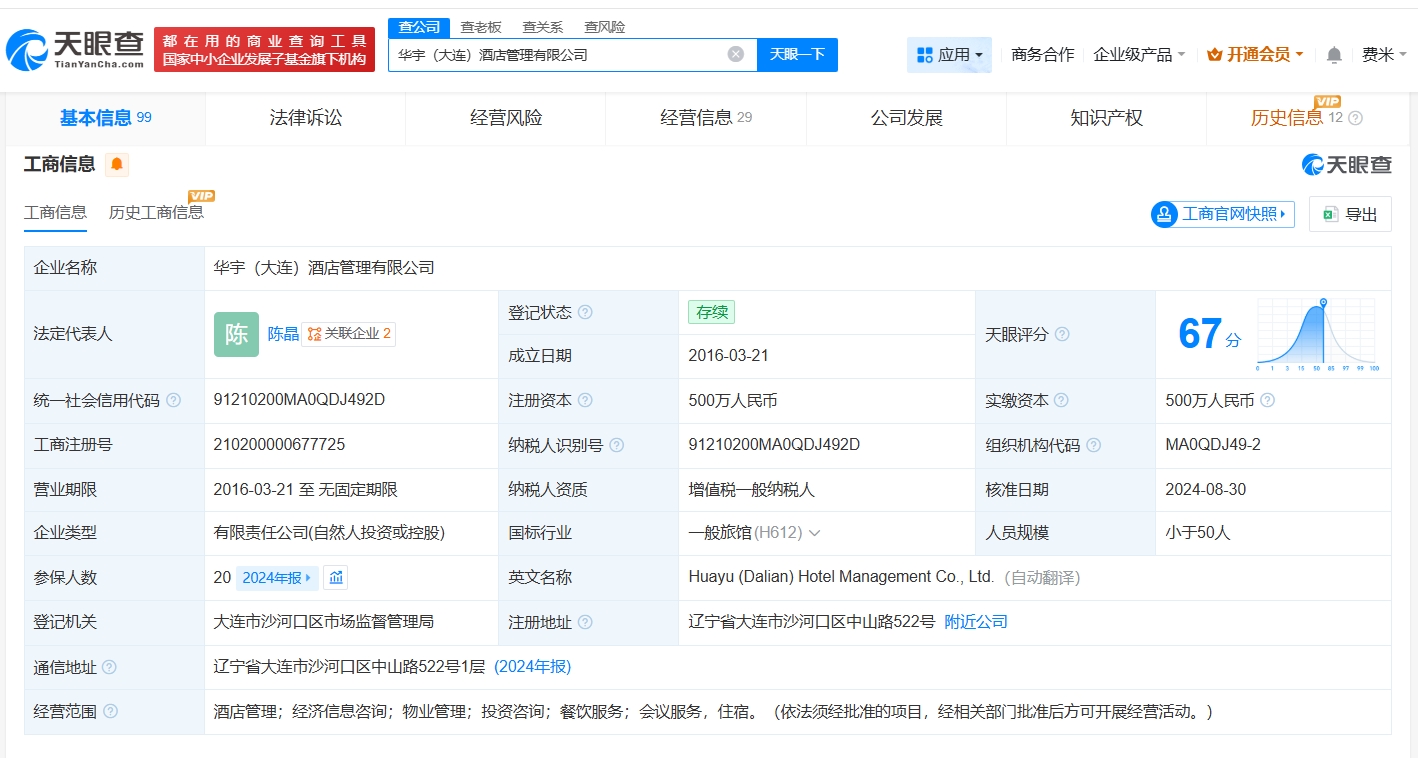Screen dimensions: 1418x758
Task: Open legal representative 陈晶 link
Action: (283, 334)
